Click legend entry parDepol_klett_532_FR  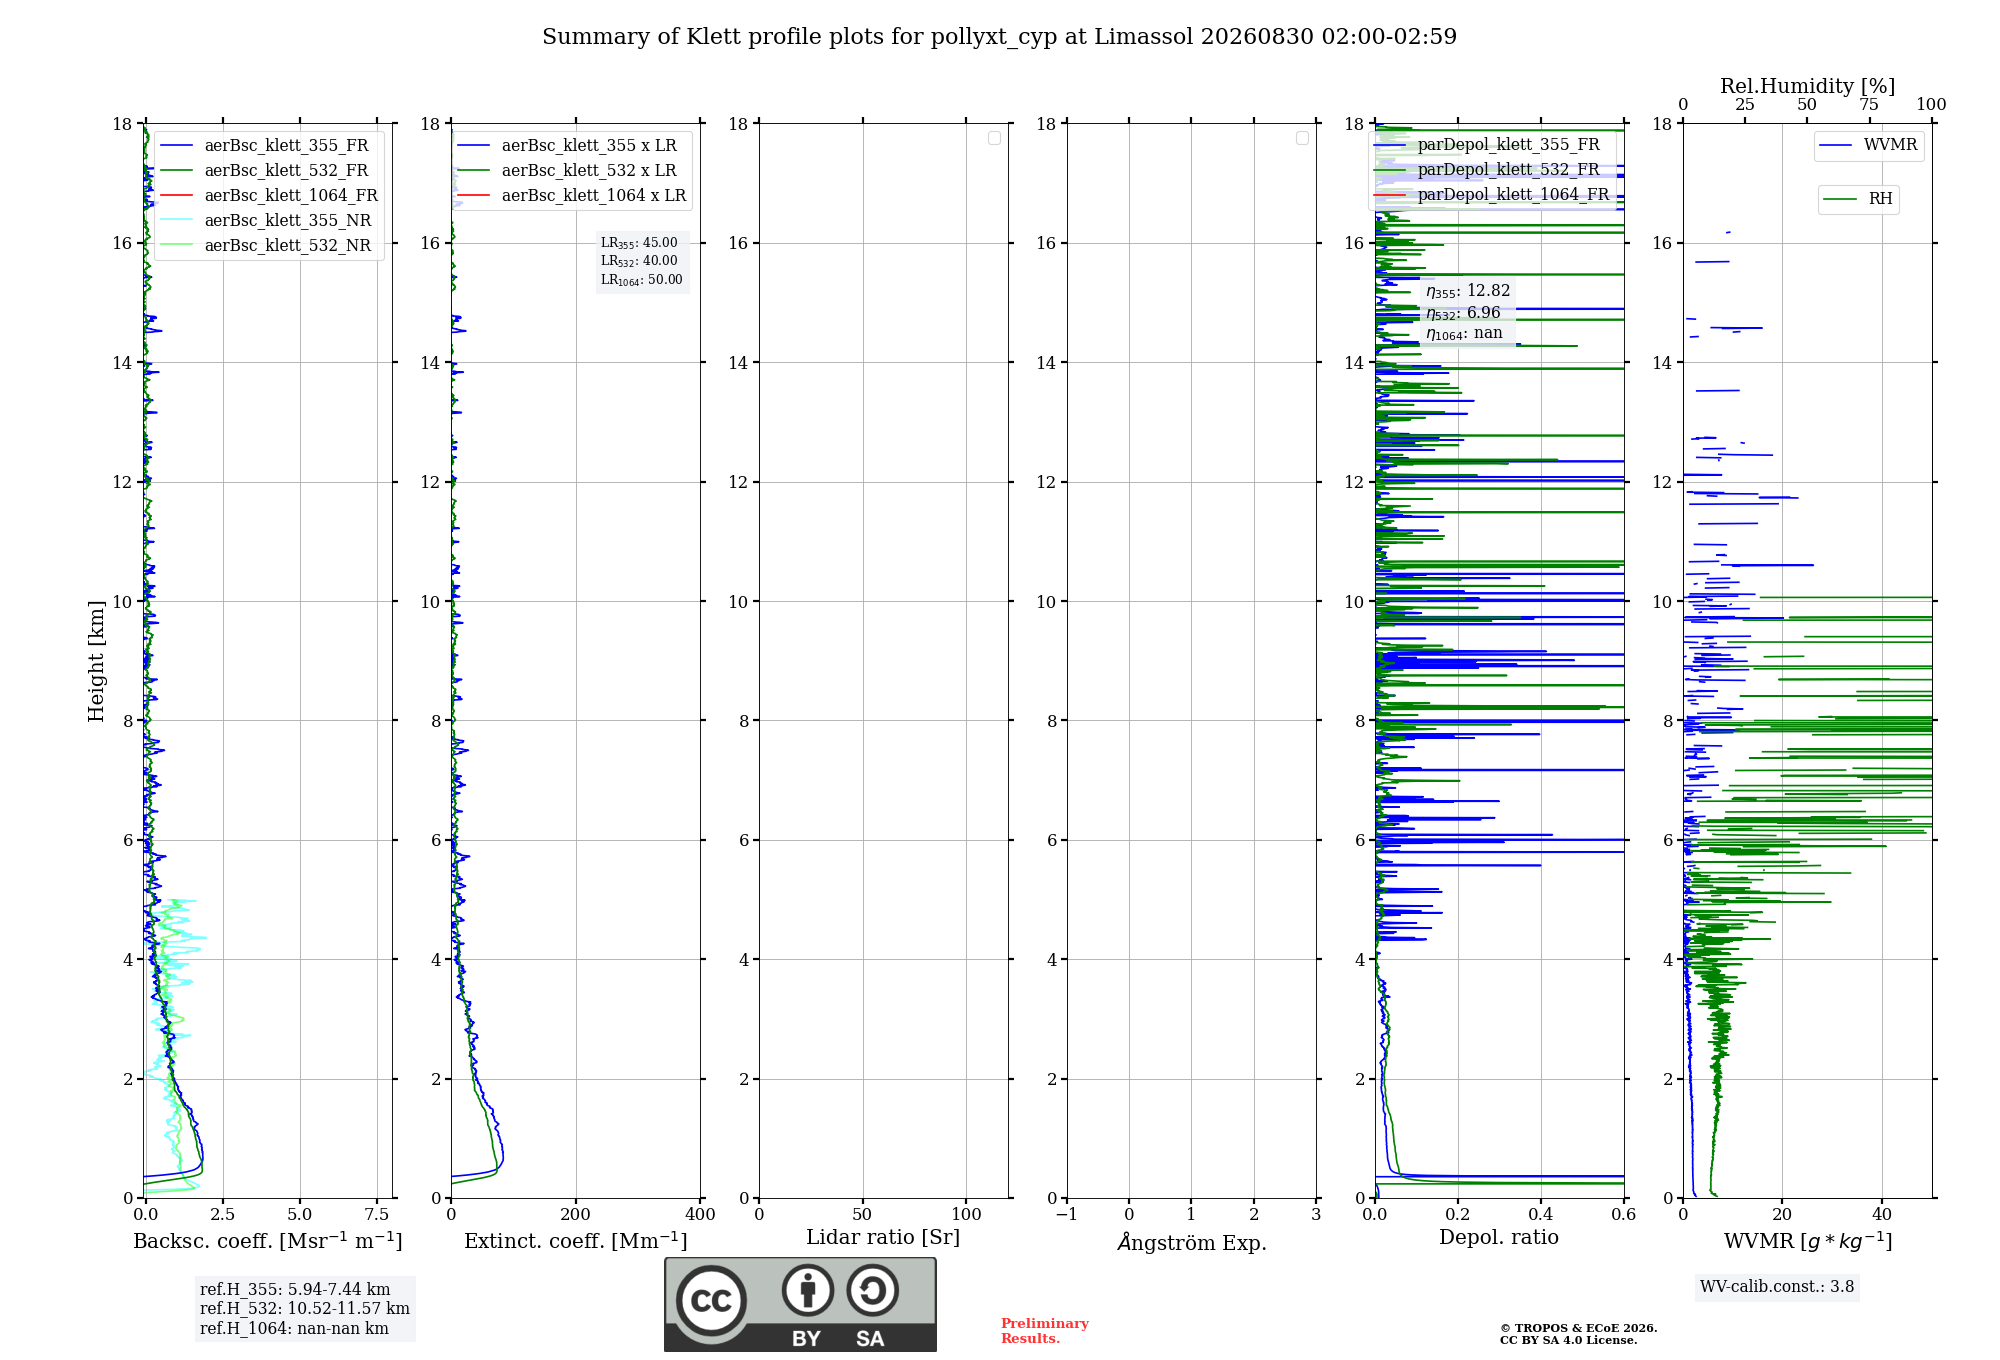(1487, 169)
